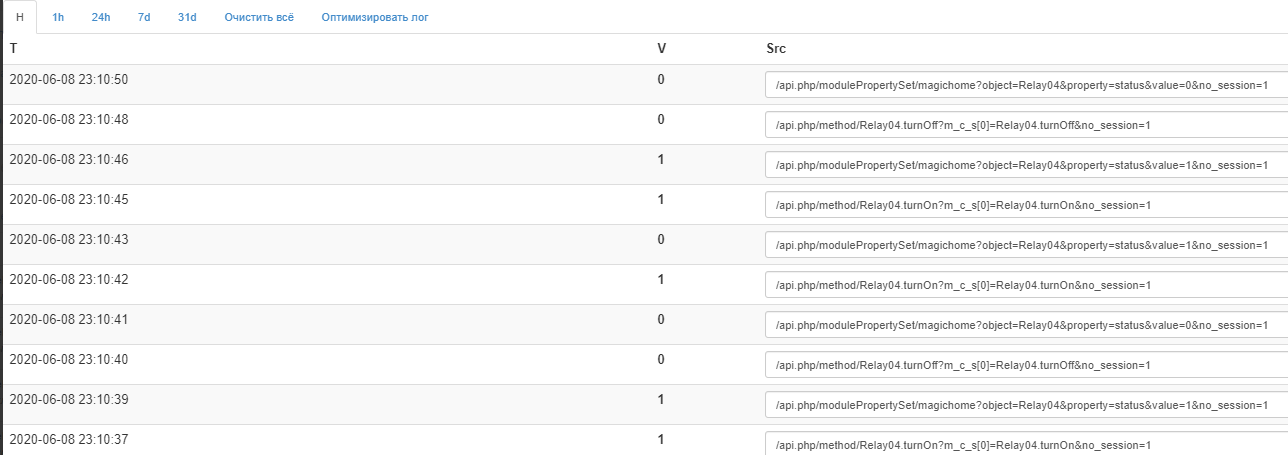Click the Src field in the 23:10:48 row

tap(1024, 125)
